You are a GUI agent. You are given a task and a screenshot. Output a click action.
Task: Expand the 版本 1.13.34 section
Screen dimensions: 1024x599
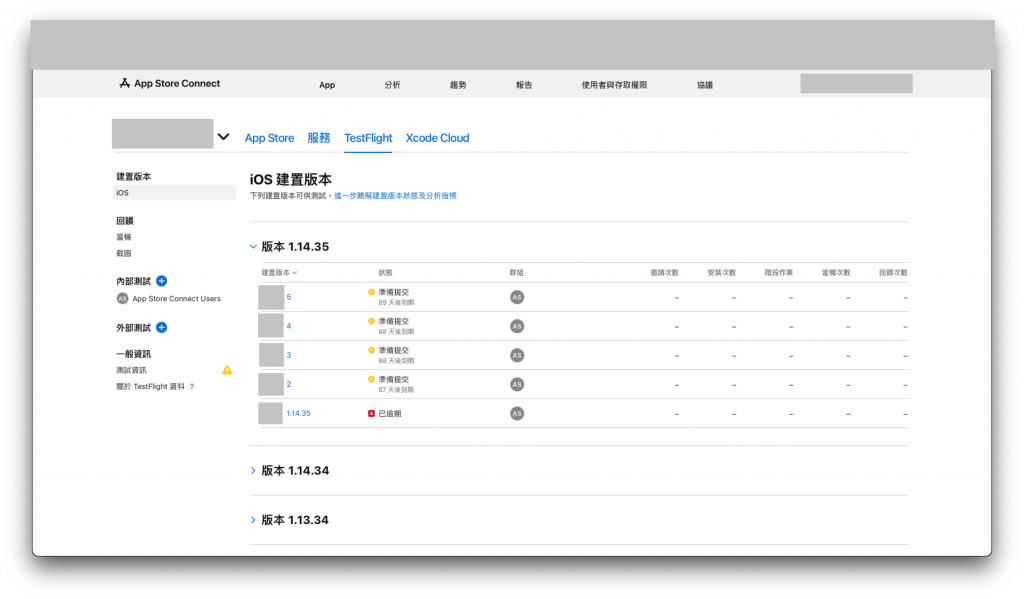click(253, 520)
